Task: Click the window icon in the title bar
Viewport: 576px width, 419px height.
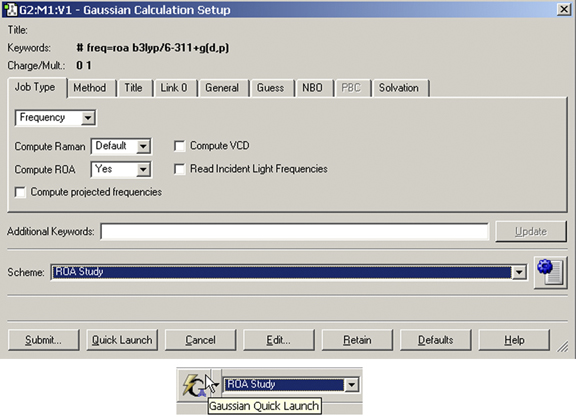Action: (11, 10)
